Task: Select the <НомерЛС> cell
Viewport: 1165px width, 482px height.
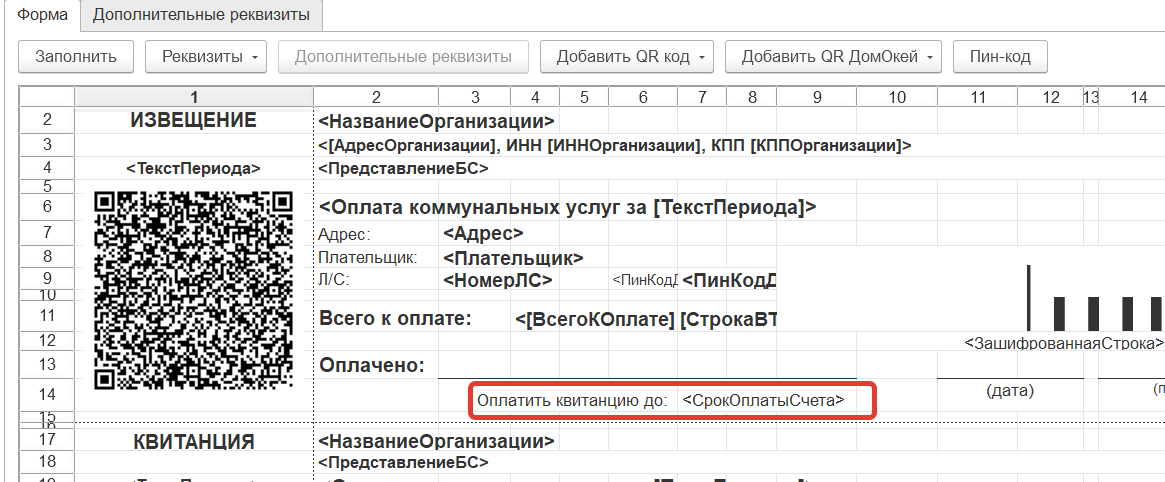Action: pos(498,280)
